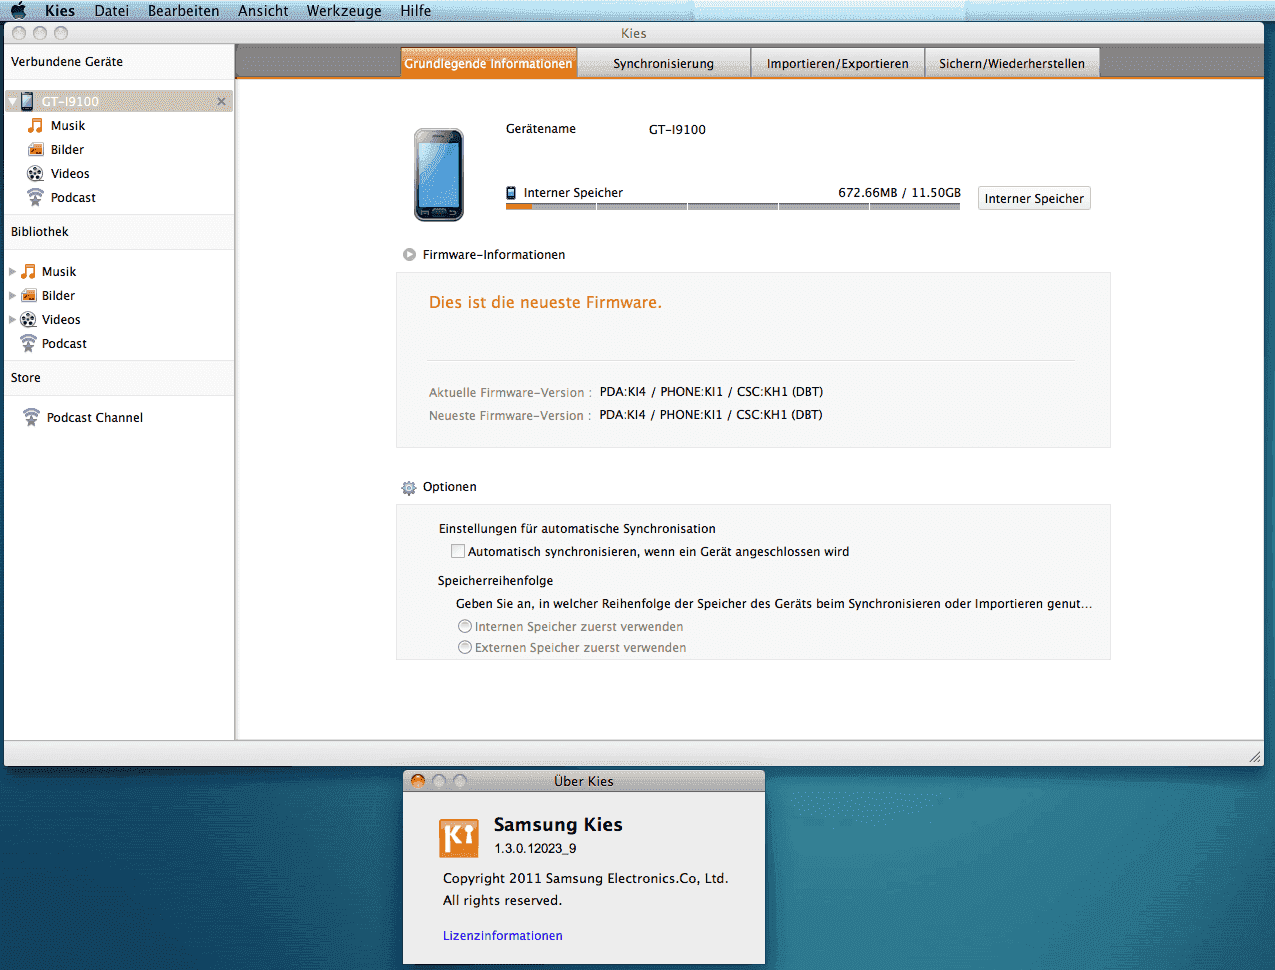The height and width of the screenshot is (970, 1275).
Task: Open the Datei menu
Action: pos(111,11)
